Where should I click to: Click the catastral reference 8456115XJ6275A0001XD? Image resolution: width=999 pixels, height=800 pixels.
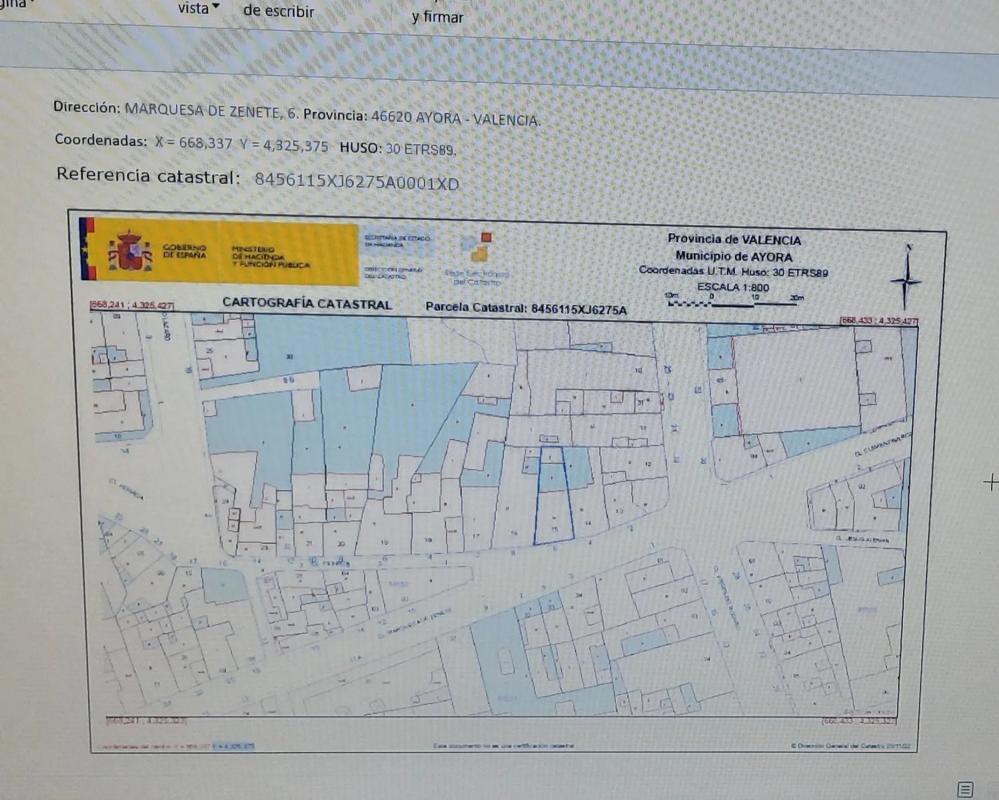coord(356,181)
